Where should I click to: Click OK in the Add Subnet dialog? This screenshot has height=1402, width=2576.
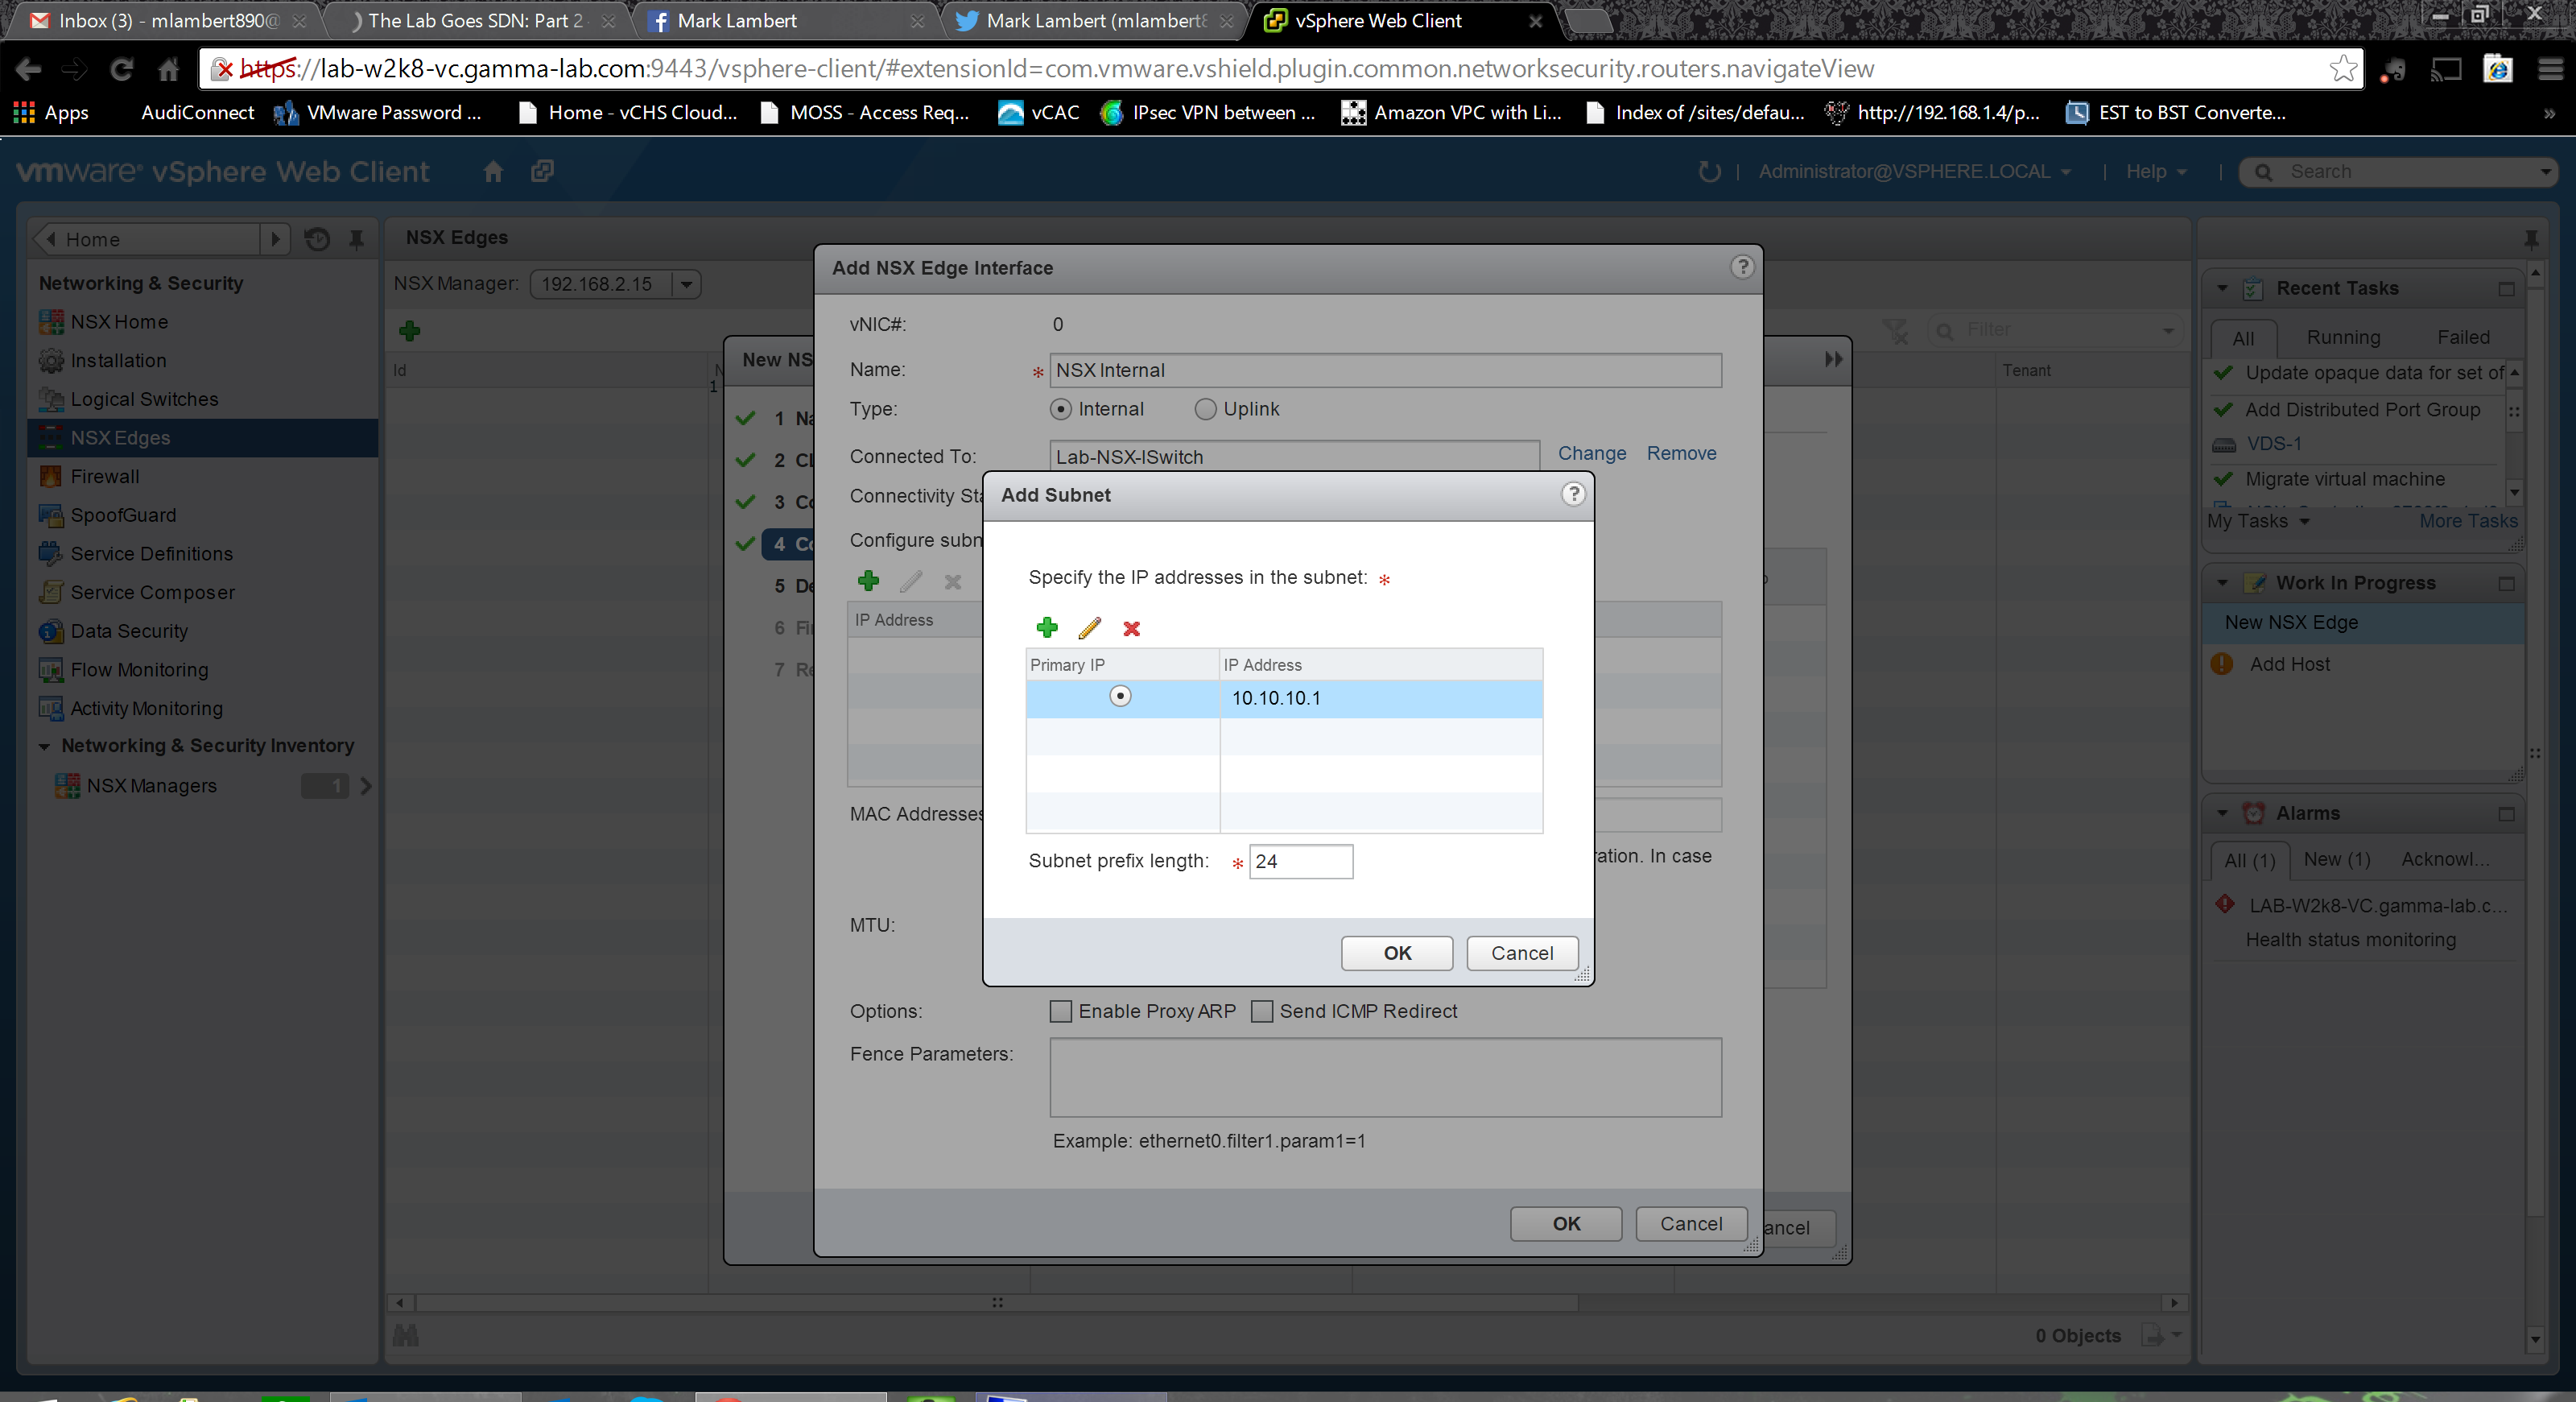click(1396, 953)
